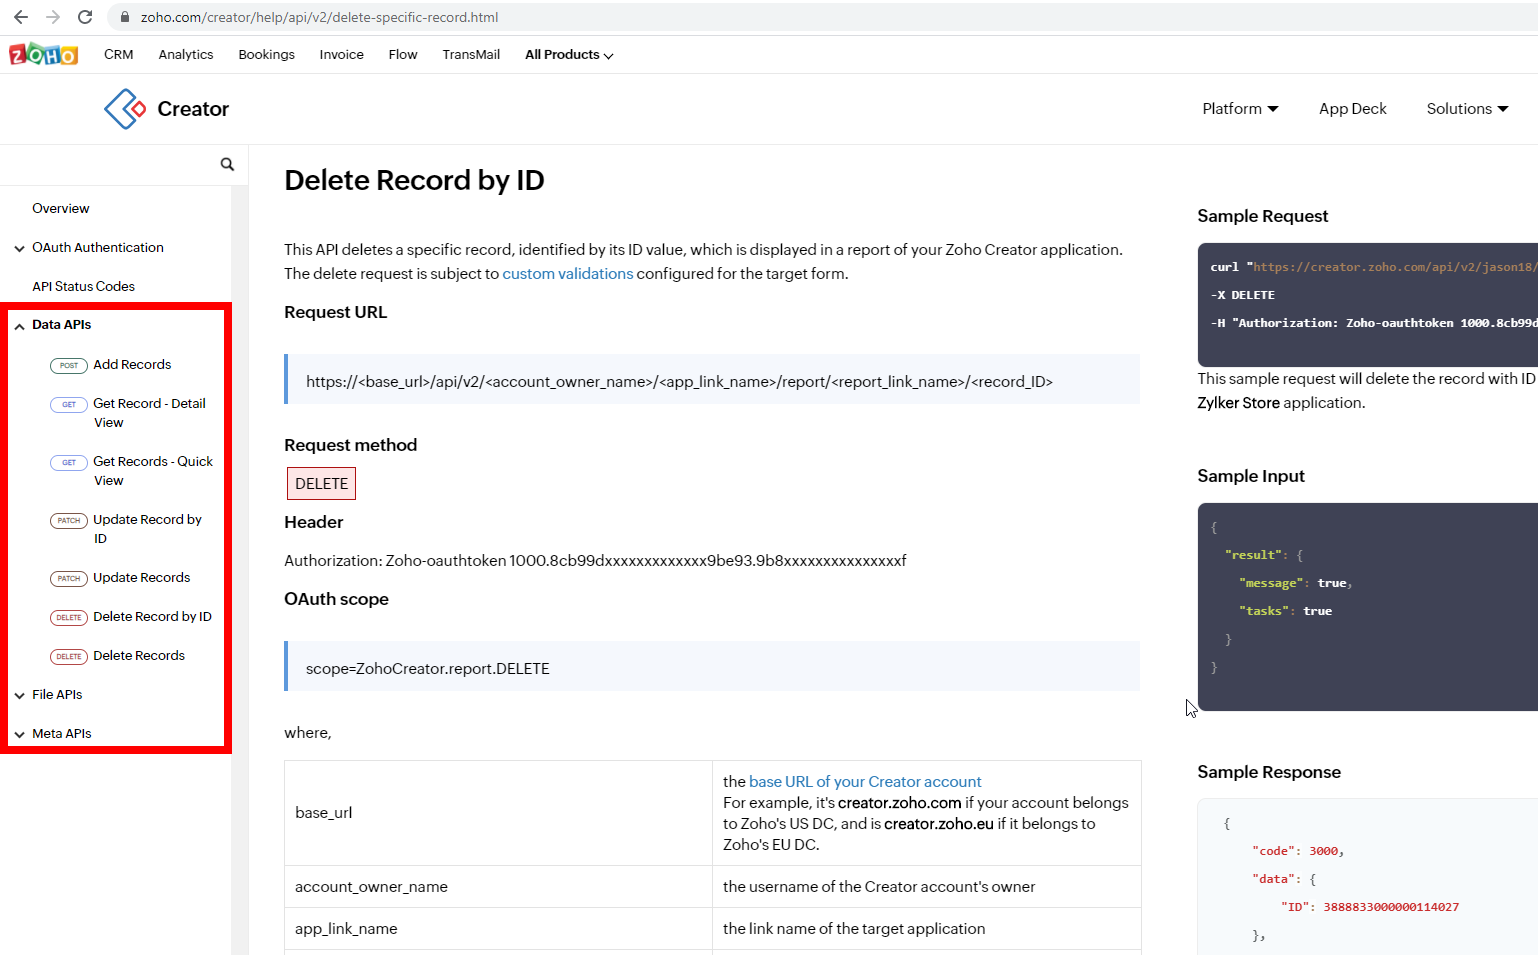Open Analytics in the top navigation
Image resolution: width=1538 pixels, height=955 pixels.
pyautogui.click(x=186, y=55)
